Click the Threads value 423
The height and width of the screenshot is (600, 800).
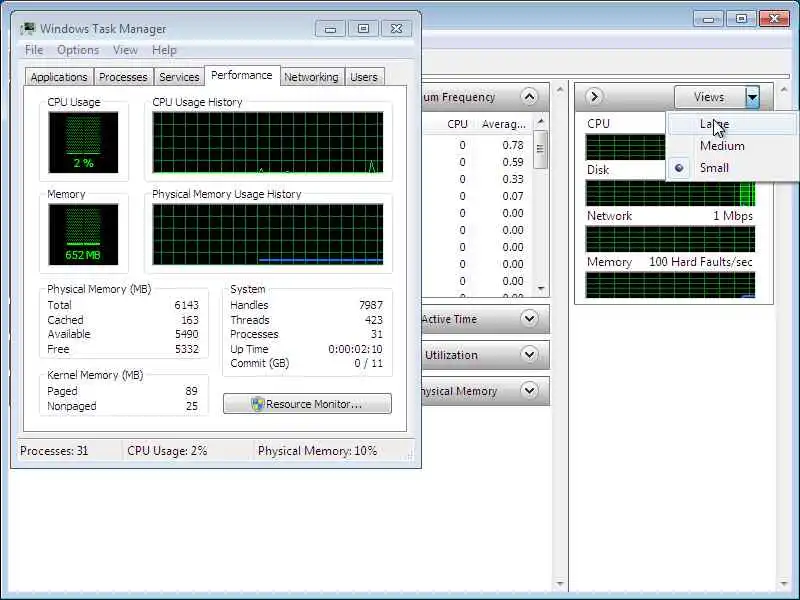pos(373,320)
